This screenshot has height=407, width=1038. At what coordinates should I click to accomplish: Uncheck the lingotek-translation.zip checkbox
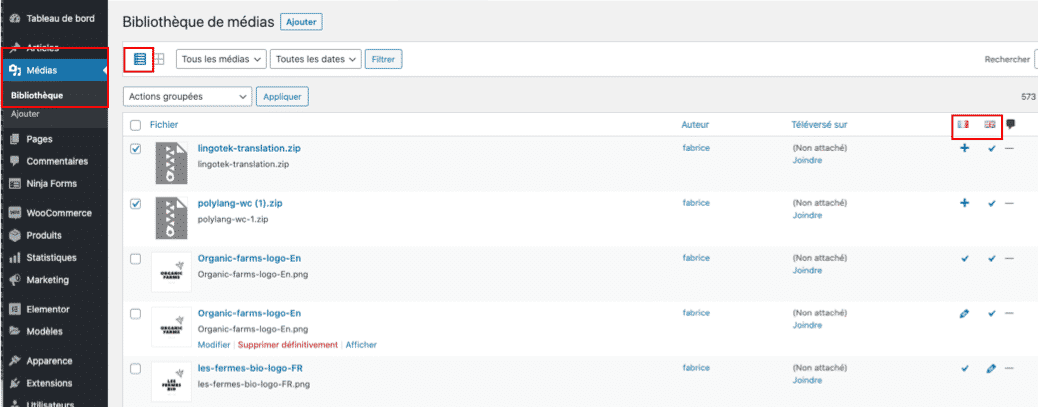[135, 149]
